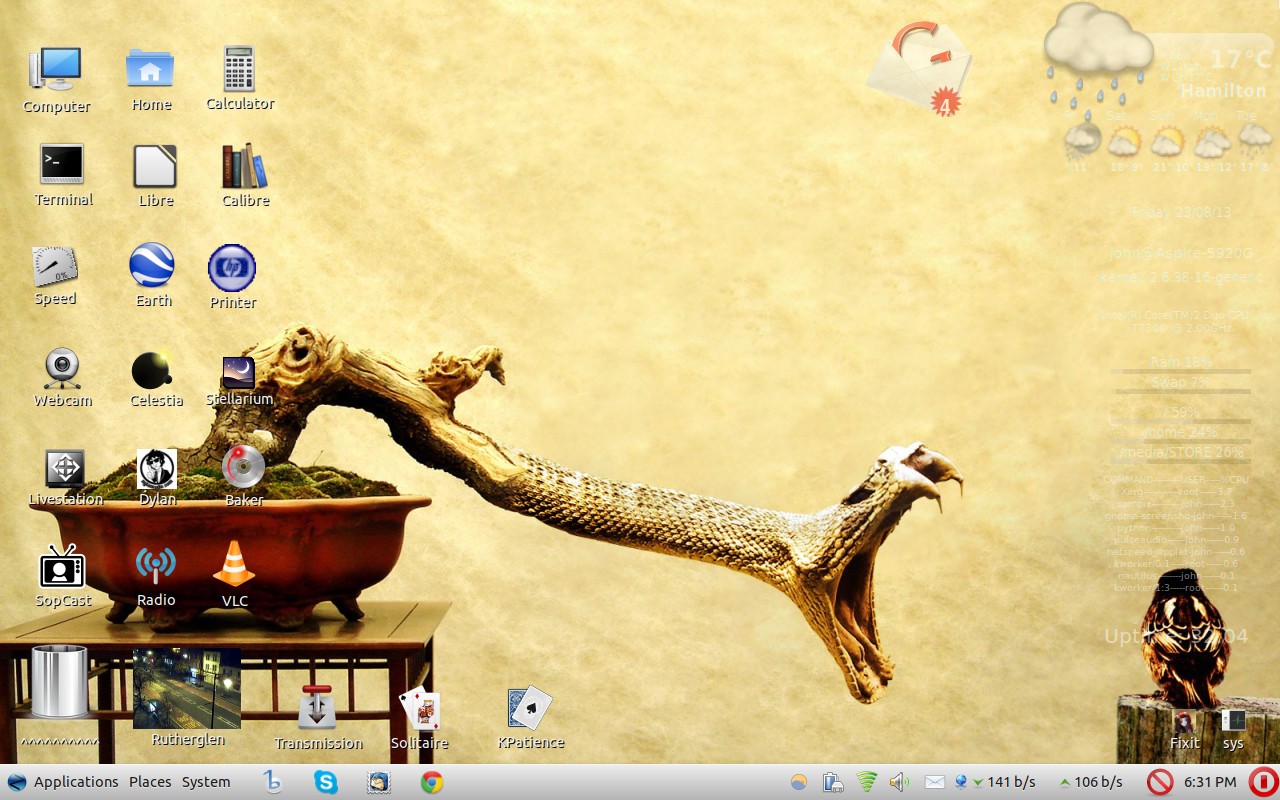Click the 6:31 PM panel clock
Viewport: 1280px width, 800px height.
(1210, 782)
